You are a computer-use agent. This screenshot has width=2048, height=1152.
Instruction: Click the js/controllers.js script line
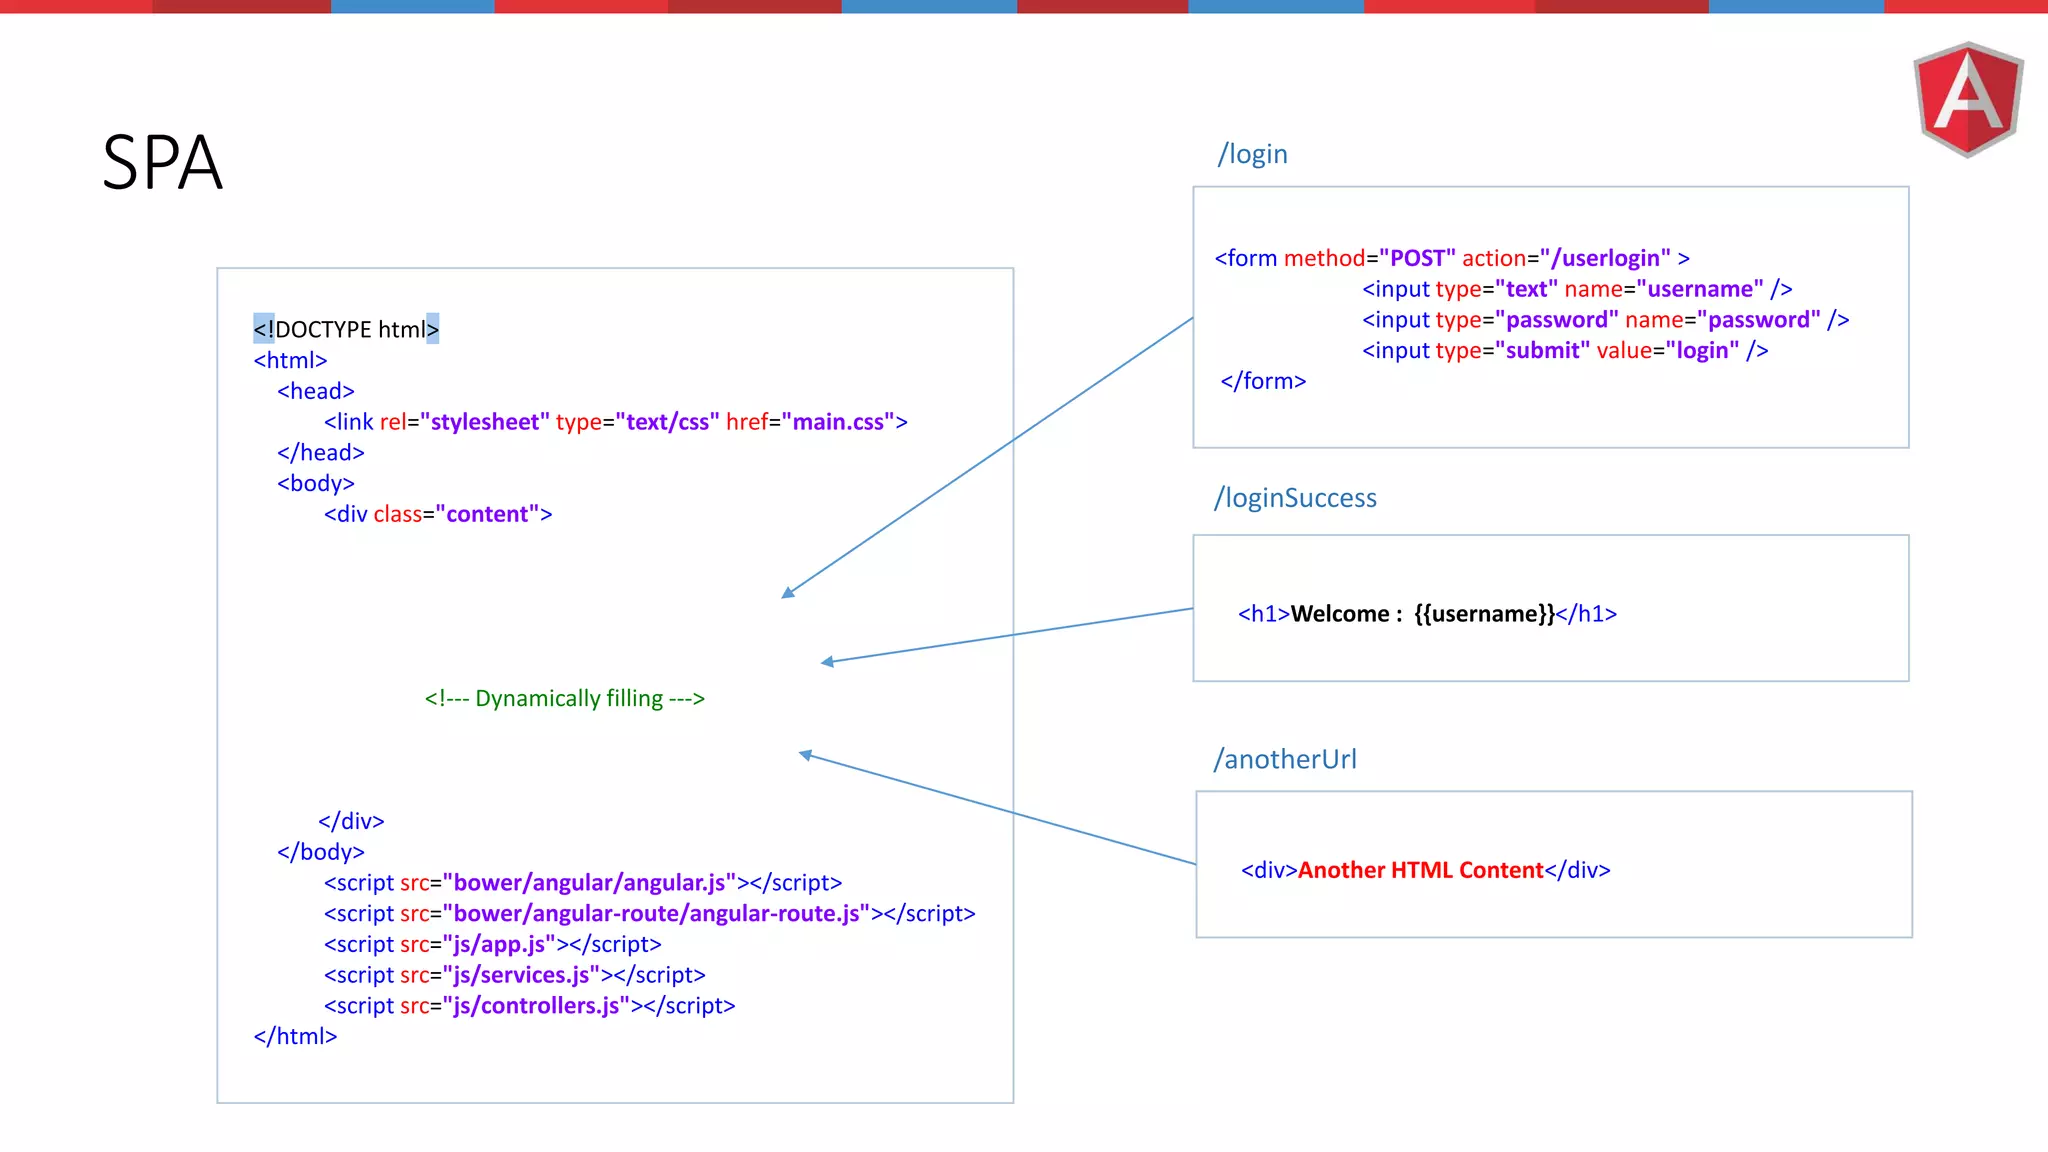(529, 1006)
